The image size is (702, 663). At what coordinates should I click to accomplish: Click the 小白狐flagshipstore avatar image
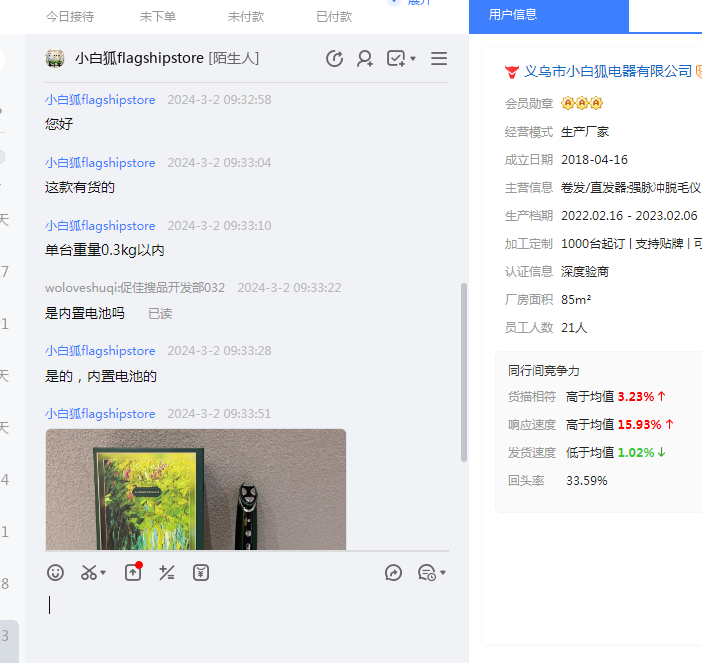click(55, 59)
